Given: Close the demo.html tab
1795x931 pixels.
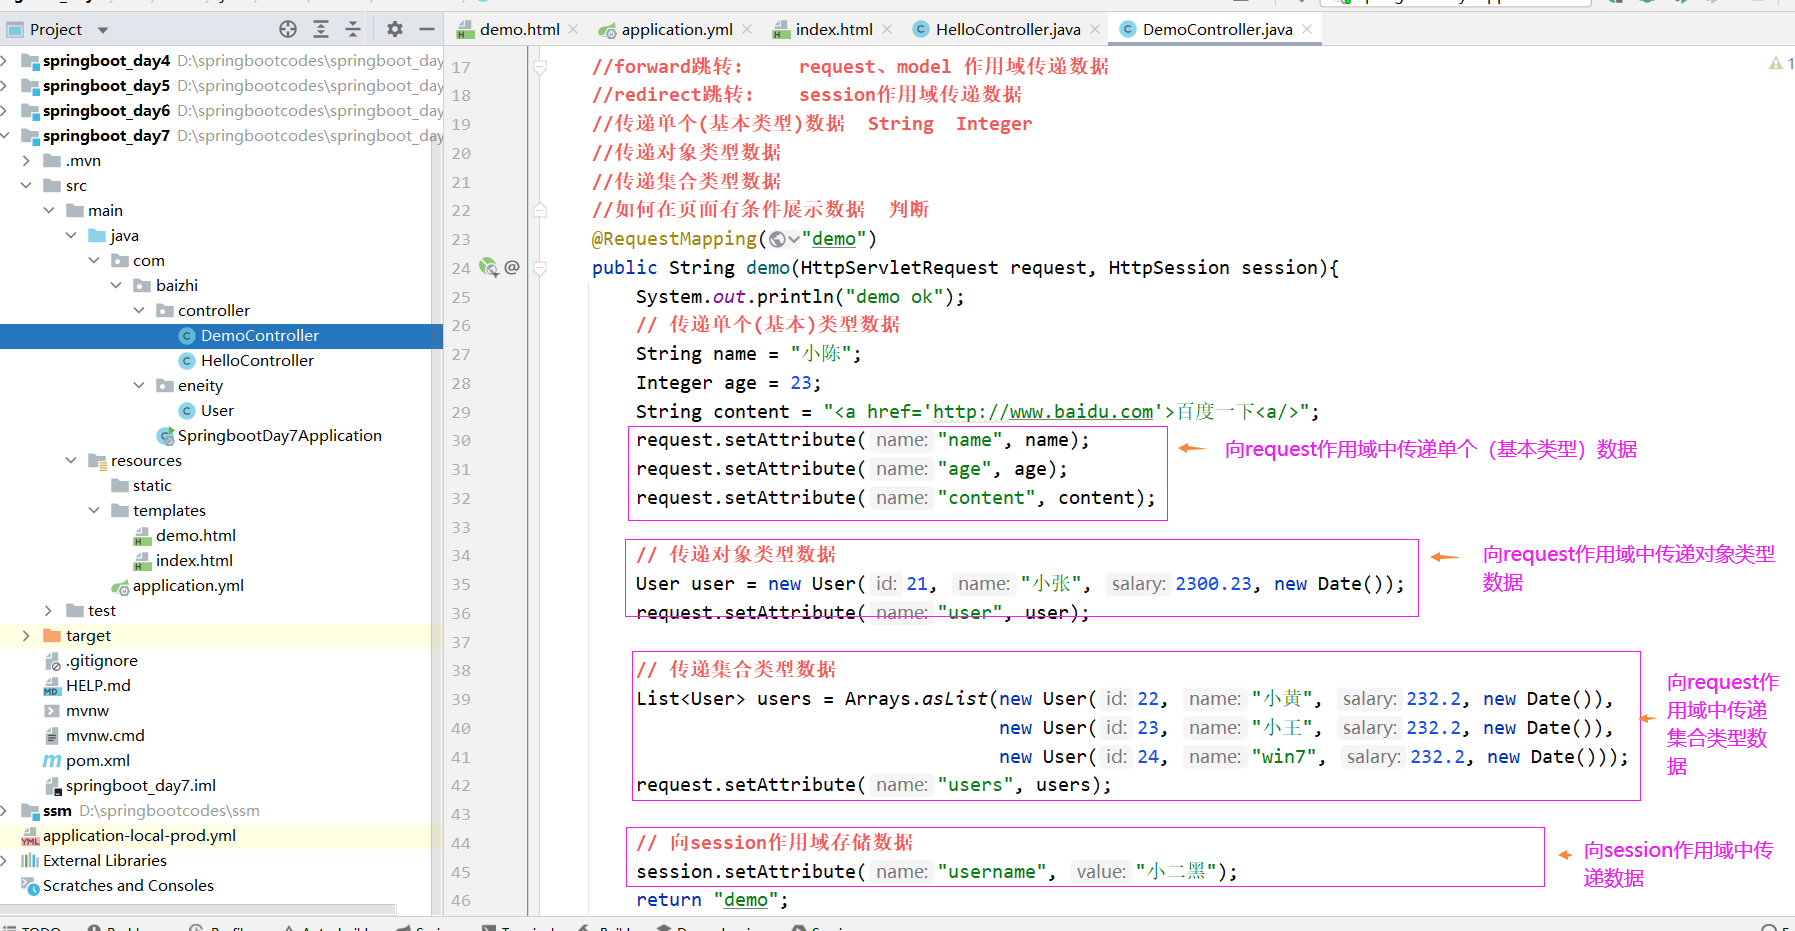Looking at the screenshot, I should [573, 29].
